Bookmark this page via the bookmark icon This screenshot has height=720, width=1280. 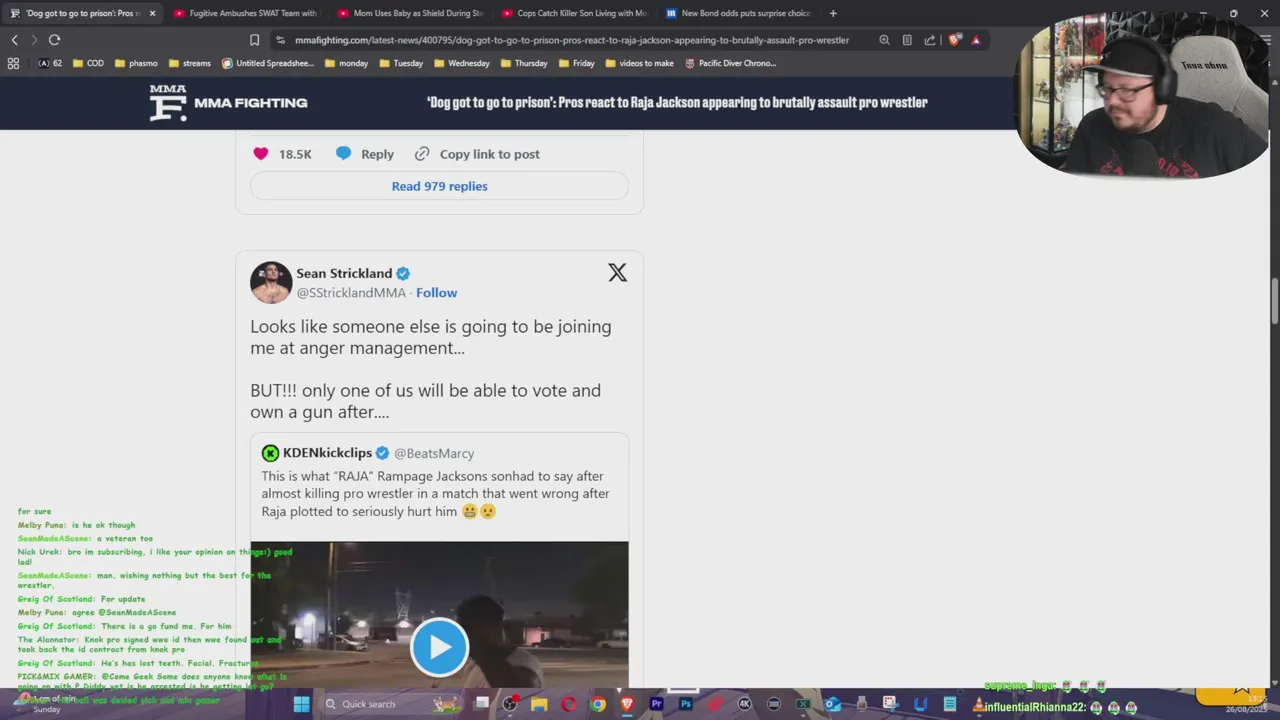click(254, 40)
